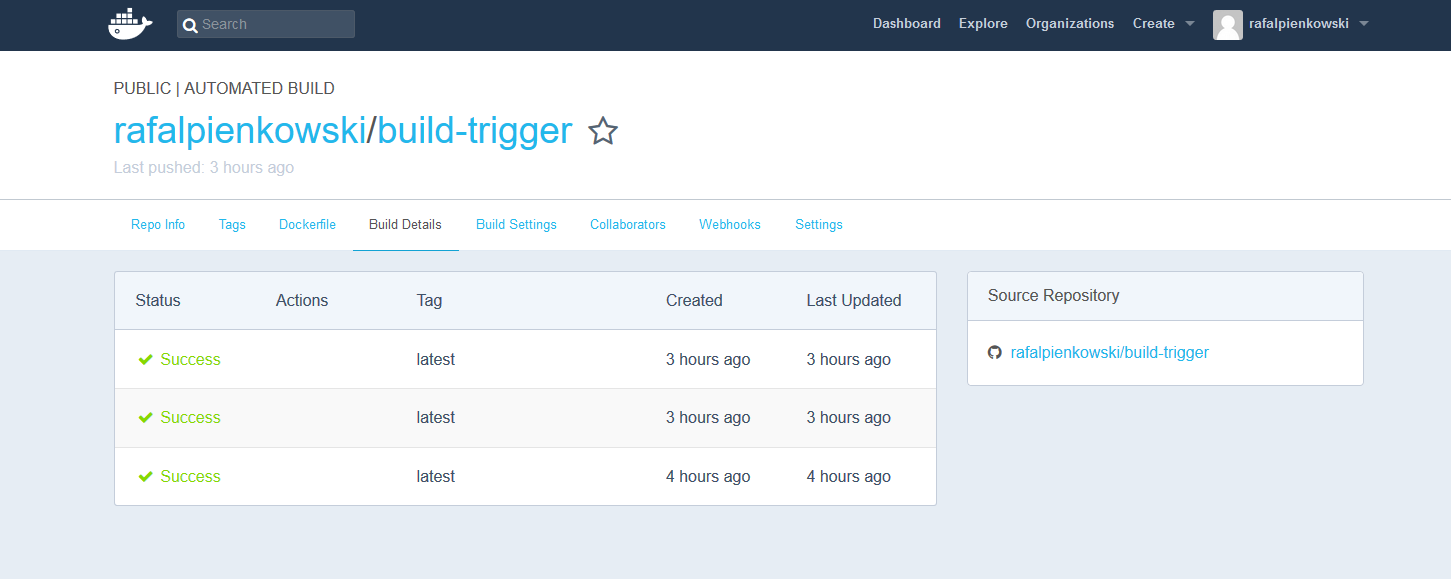Click the Tag column header
This screenshot has height=579, width=1451.
(x=429, y=300)
